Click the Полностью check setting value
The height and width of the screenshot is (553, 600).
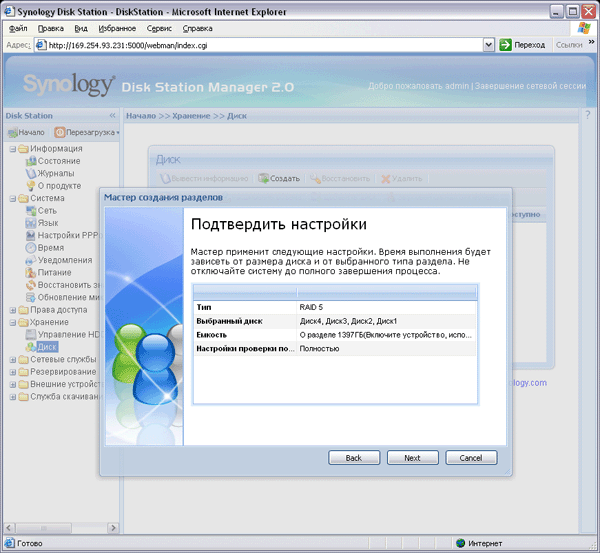(319, 349)
